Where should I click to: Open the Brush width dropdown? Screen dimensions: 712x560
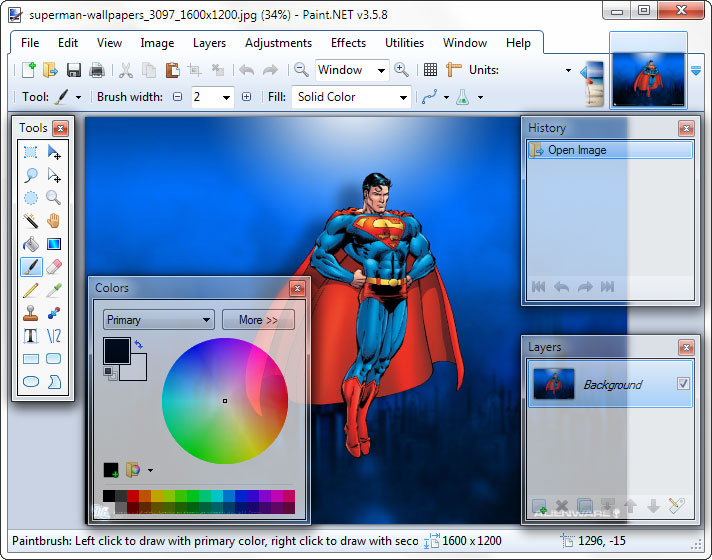[x=226, y=97]
